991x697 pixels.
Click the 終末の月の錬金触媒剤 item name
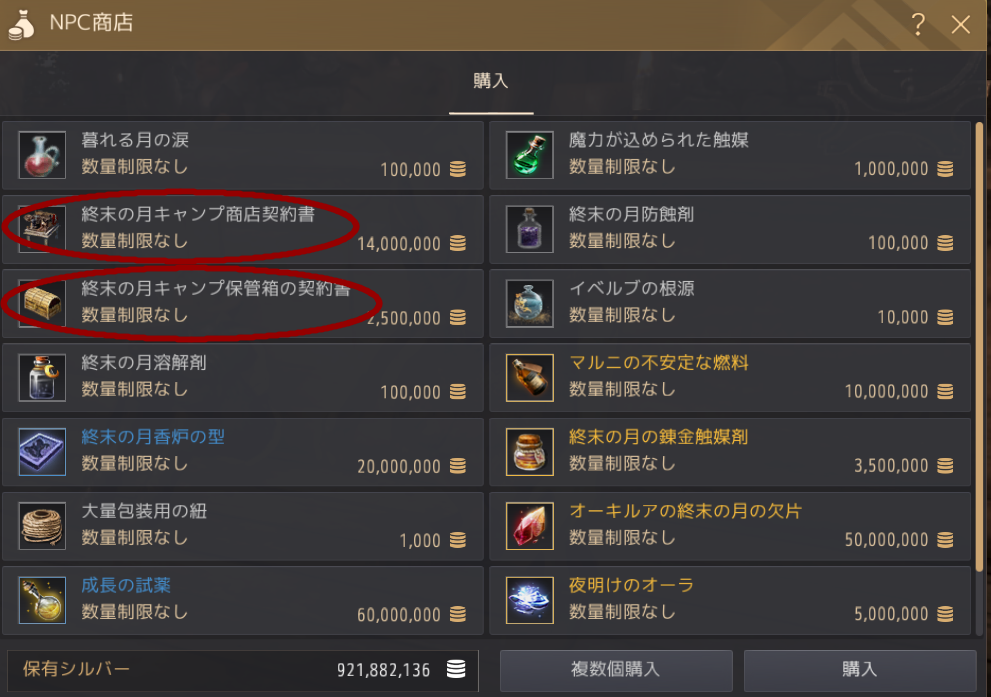658,437
